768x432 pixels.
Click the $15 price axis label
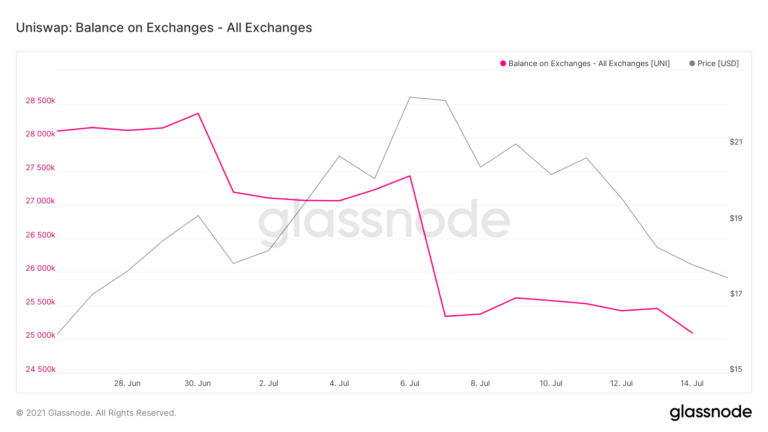736,370
